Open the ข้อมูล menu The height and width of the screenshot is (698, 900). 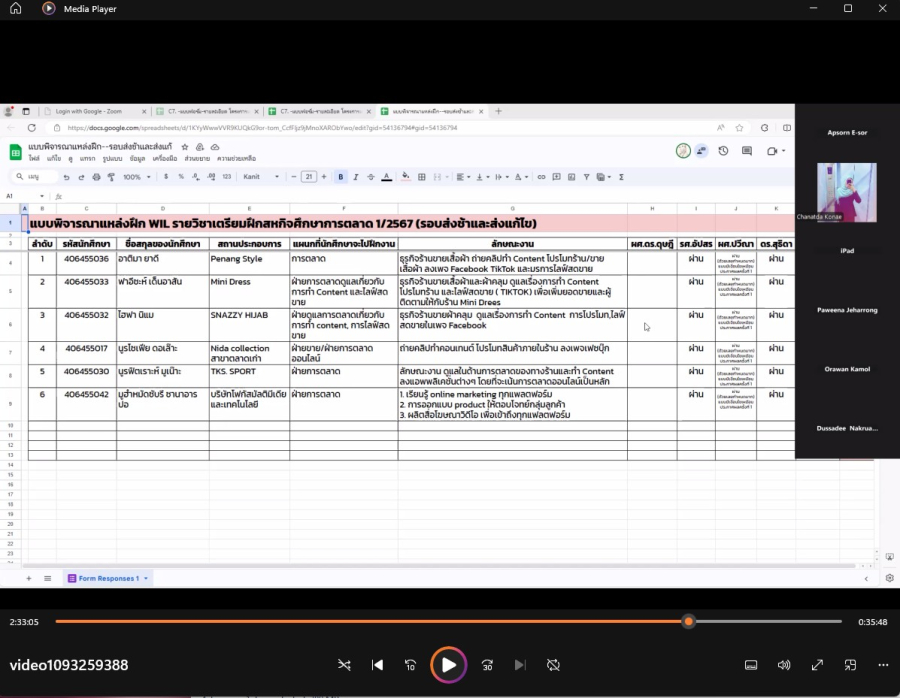point(137,158)
